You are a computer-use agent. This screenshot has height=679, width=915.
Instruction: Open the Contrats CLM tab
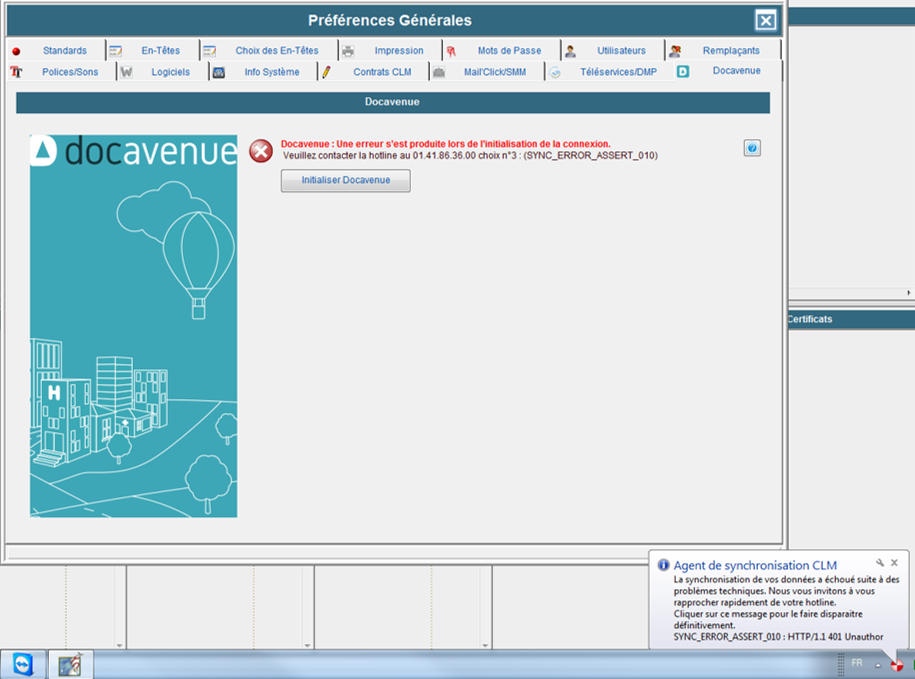pyautogui.click(x=382, y=72)
